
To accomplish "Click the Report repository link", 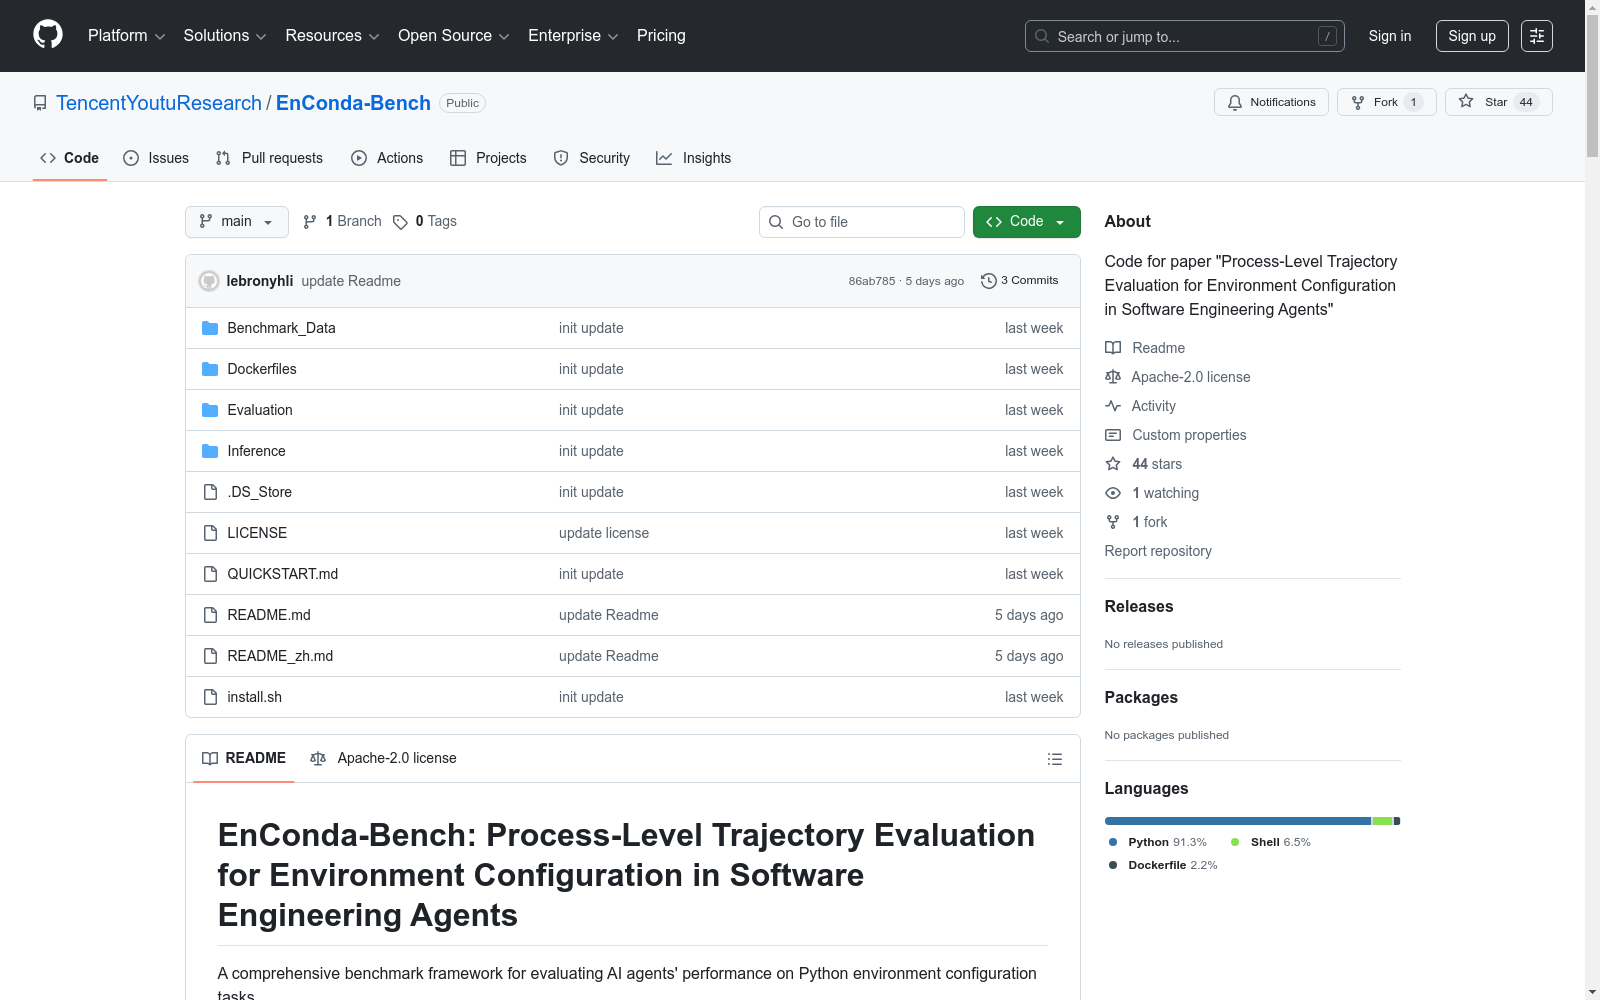I will tap(1158, 551).
